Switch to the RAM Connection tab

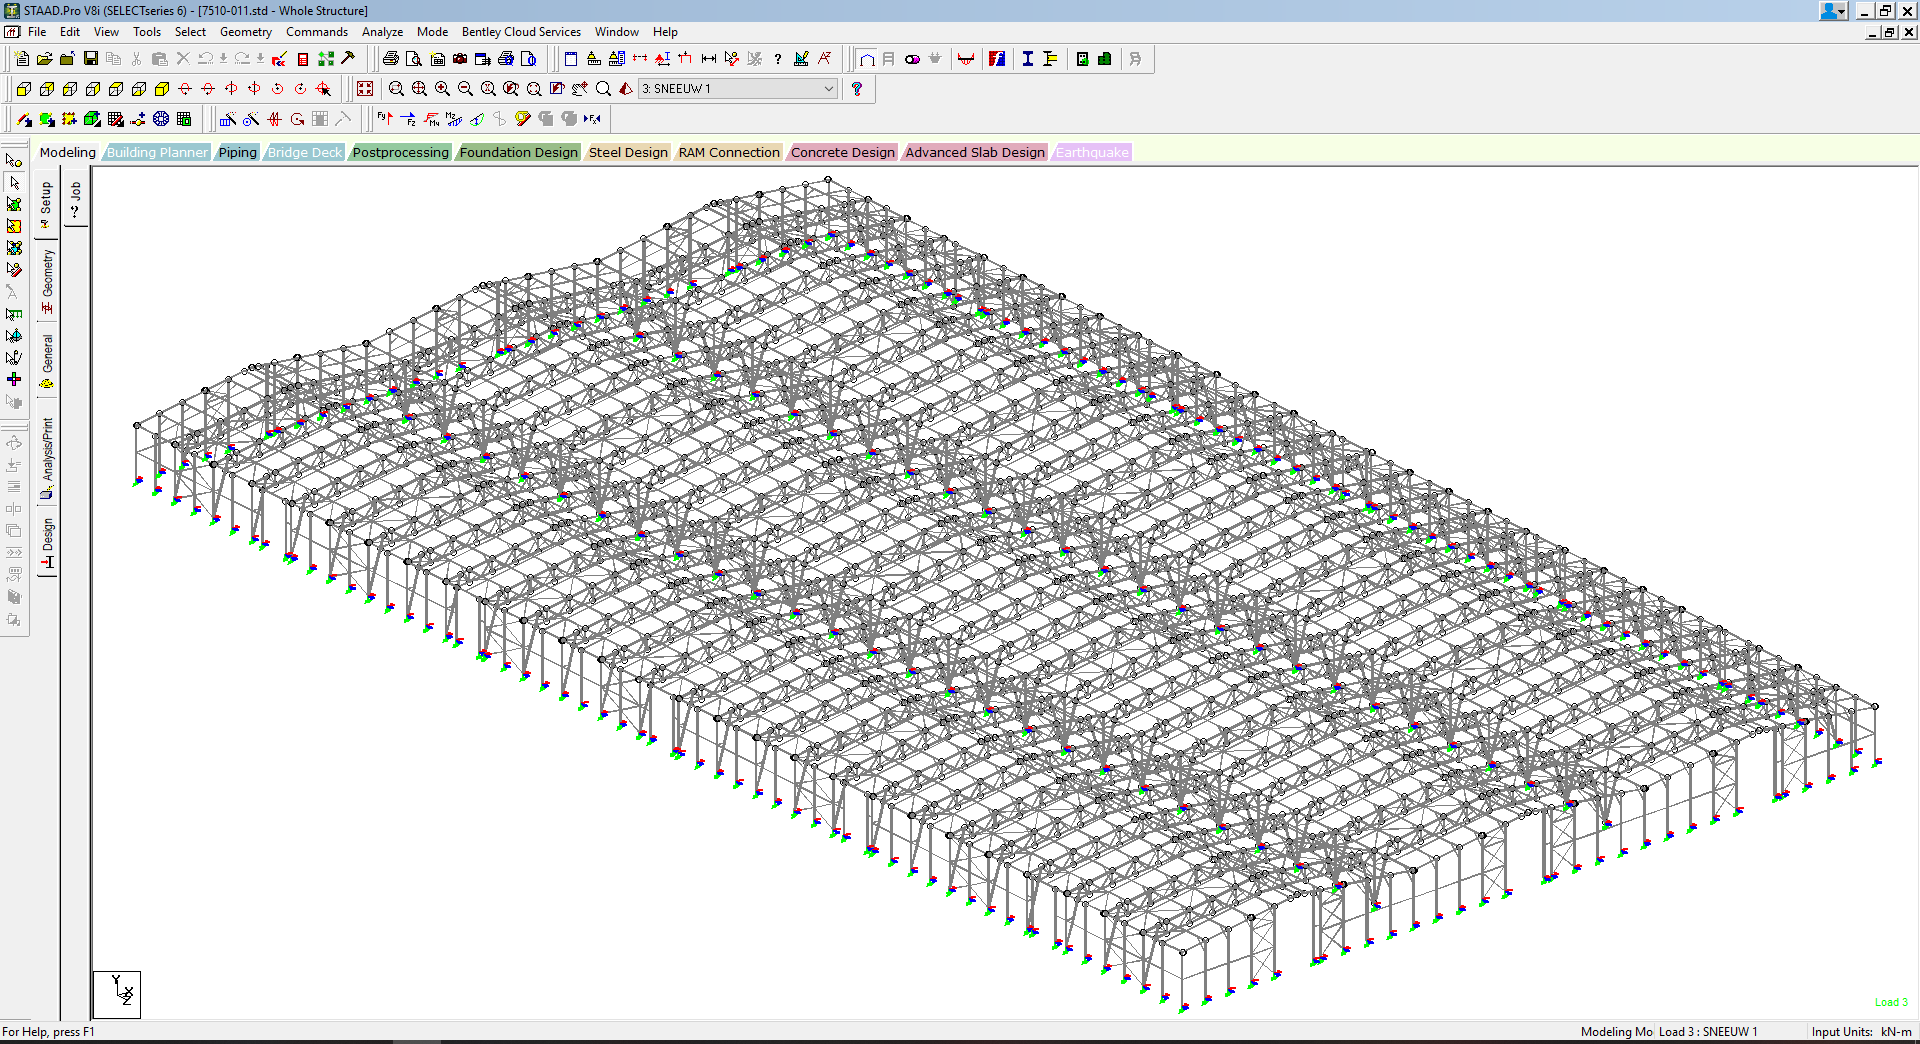pos(729,152)
